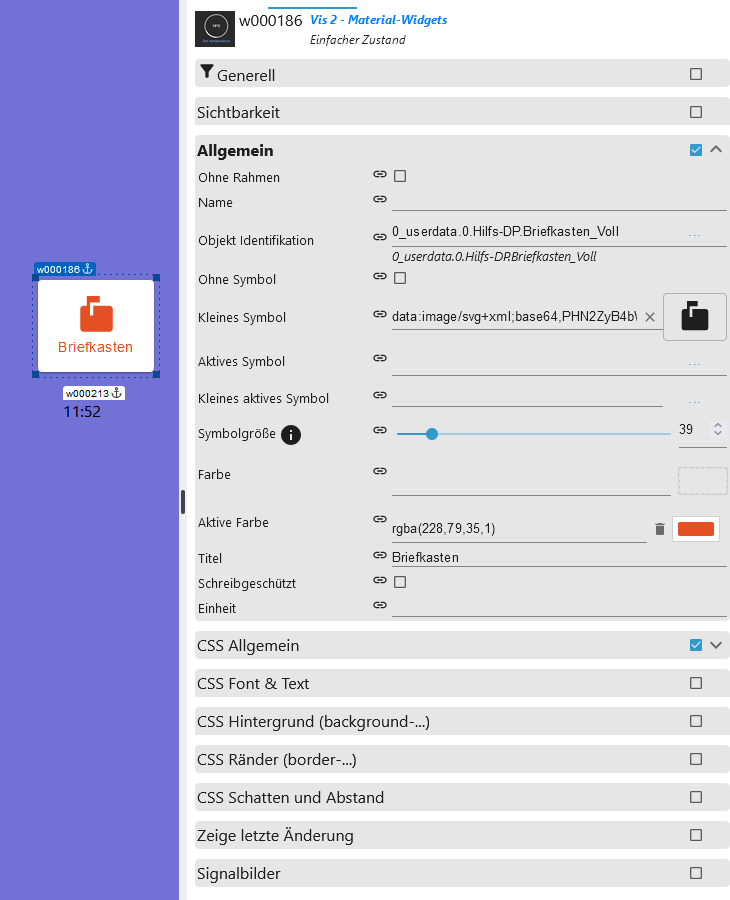This screenshot has width=730, height=900.
Task: Collapse the Allgemein section with chevron
Action: pyautogui.click(x=716, y=149)
